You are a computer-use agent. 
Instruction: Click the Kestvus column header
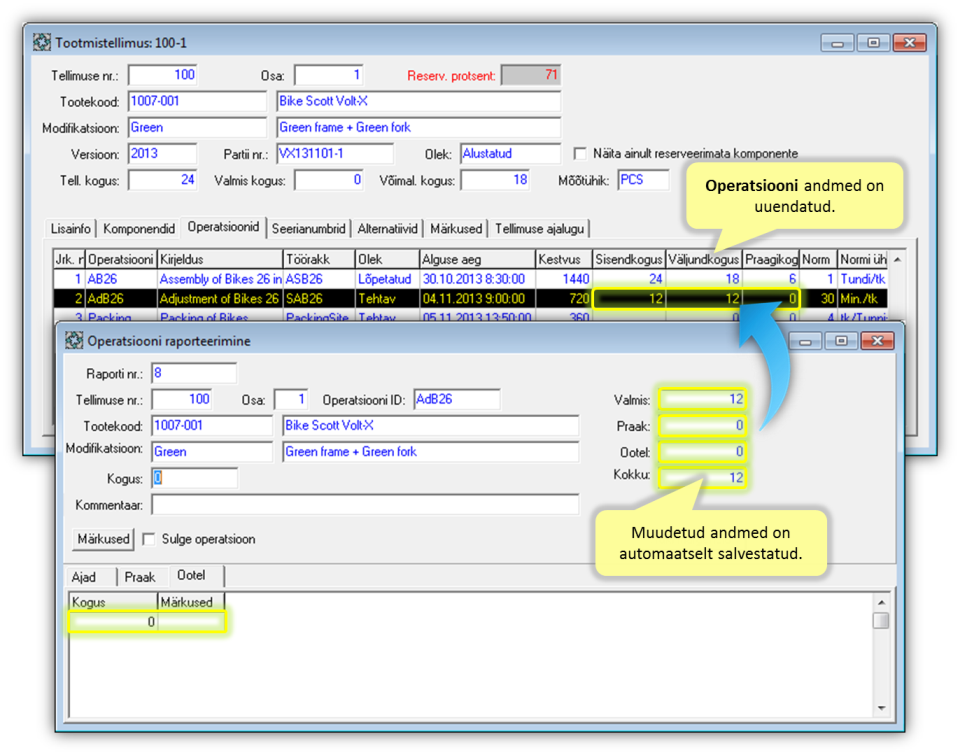point(564,260)
